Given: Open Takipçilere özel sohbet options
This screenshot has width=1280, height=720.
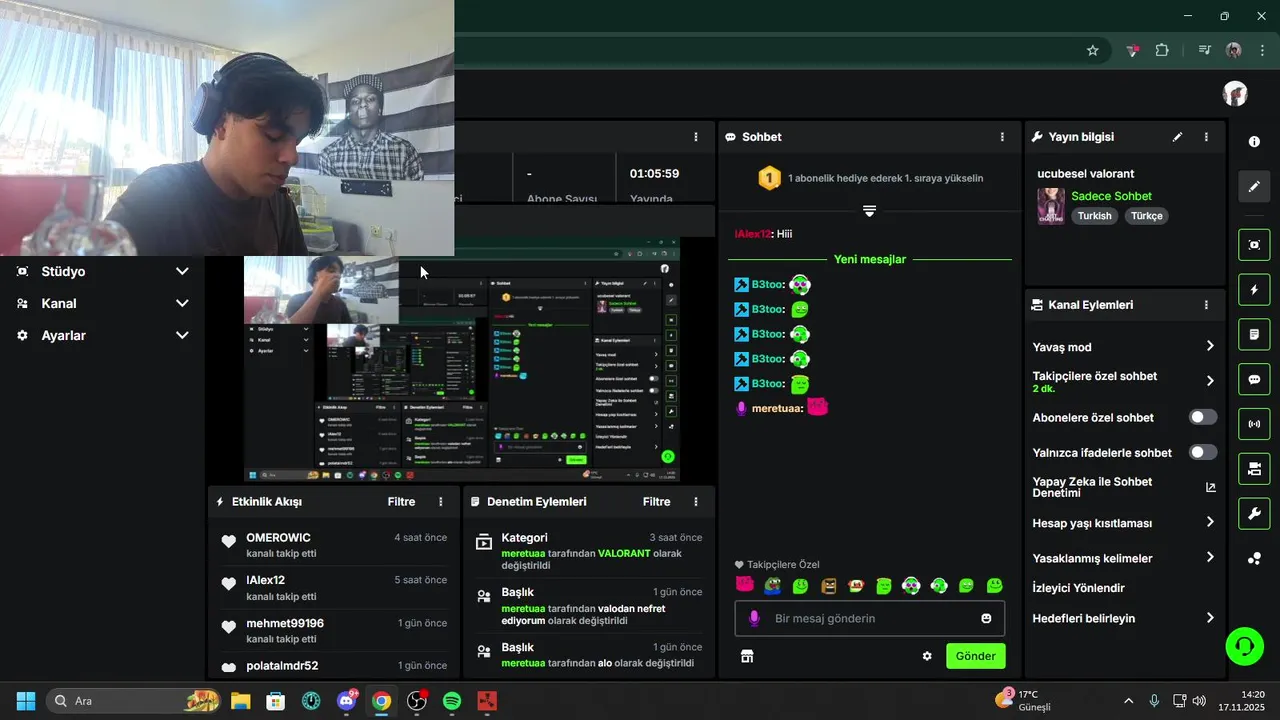Looking at the screenshot, I should coord(1210,381).
